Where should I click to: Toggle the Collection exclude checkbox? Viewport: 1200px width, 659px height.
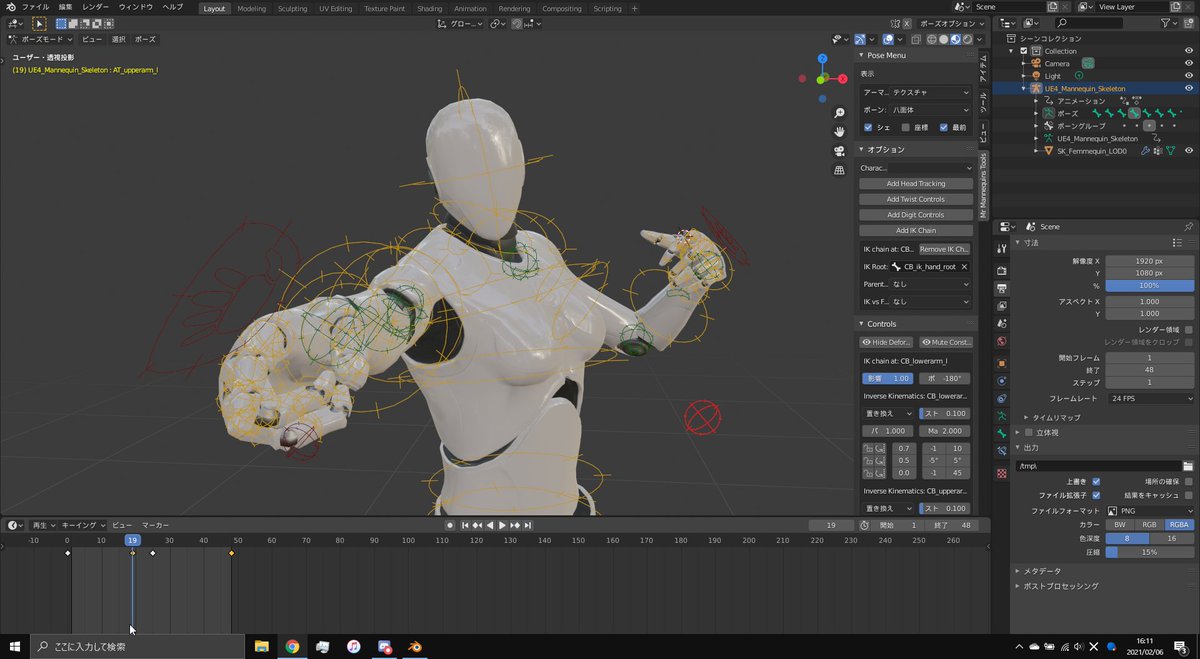pyautogui.click(x=1024, y=51)
